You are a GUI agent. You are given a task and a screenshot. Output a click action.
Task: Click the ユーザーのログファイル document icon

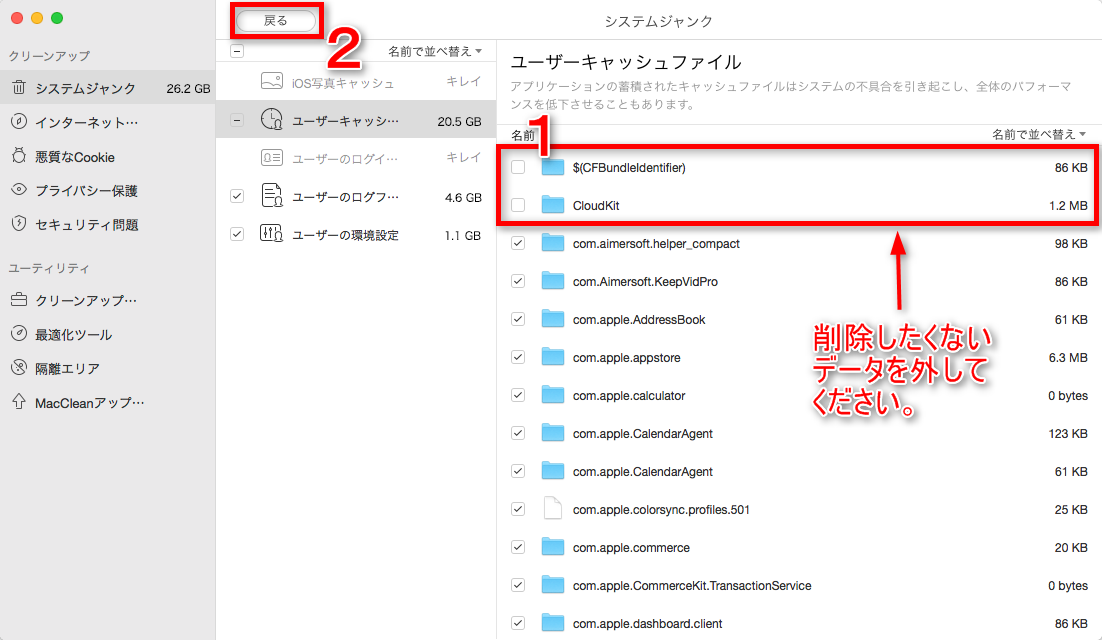point(271,195)
